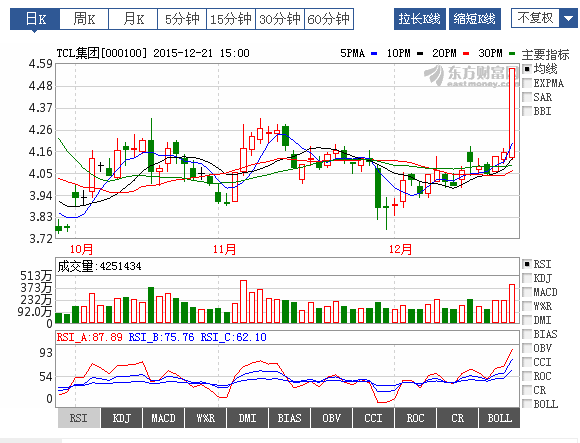580x443 pixels.
Task: Switch to the OBV bottom tab
Action: (x=331, y=418)
